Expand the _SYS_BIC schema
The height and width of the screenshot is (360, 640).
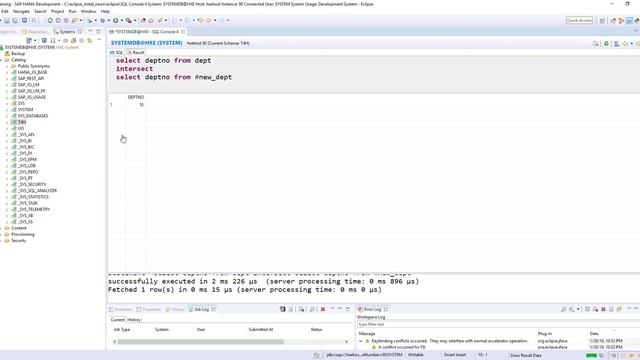coord(7,147)
